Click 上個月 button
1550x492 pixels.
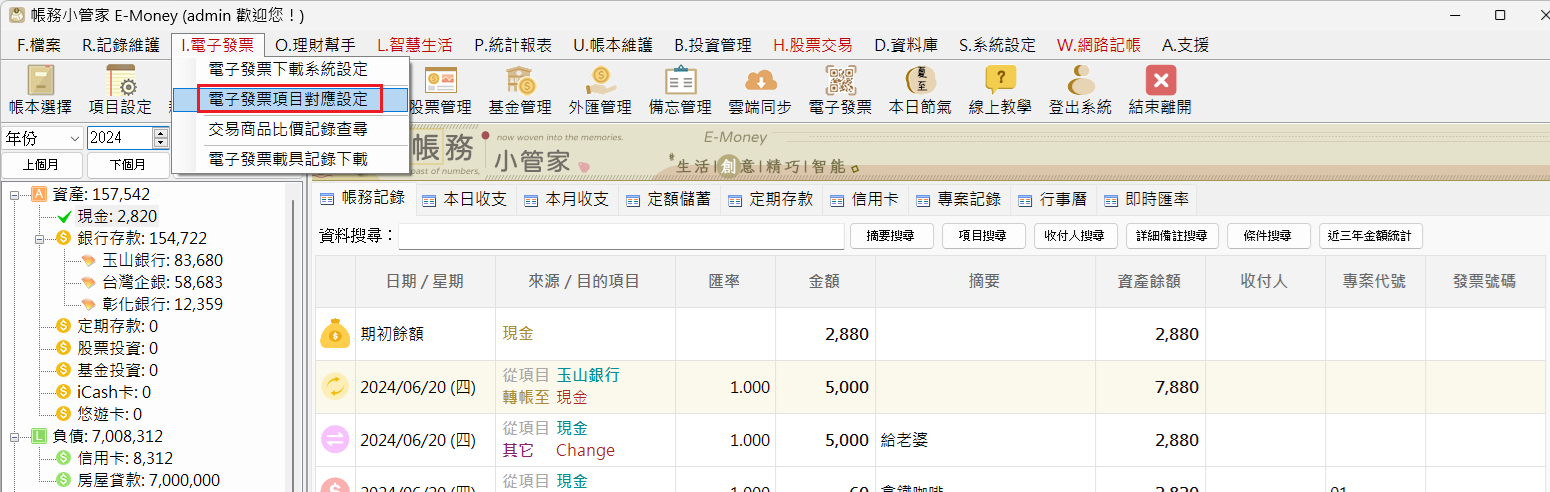(41, 165)
